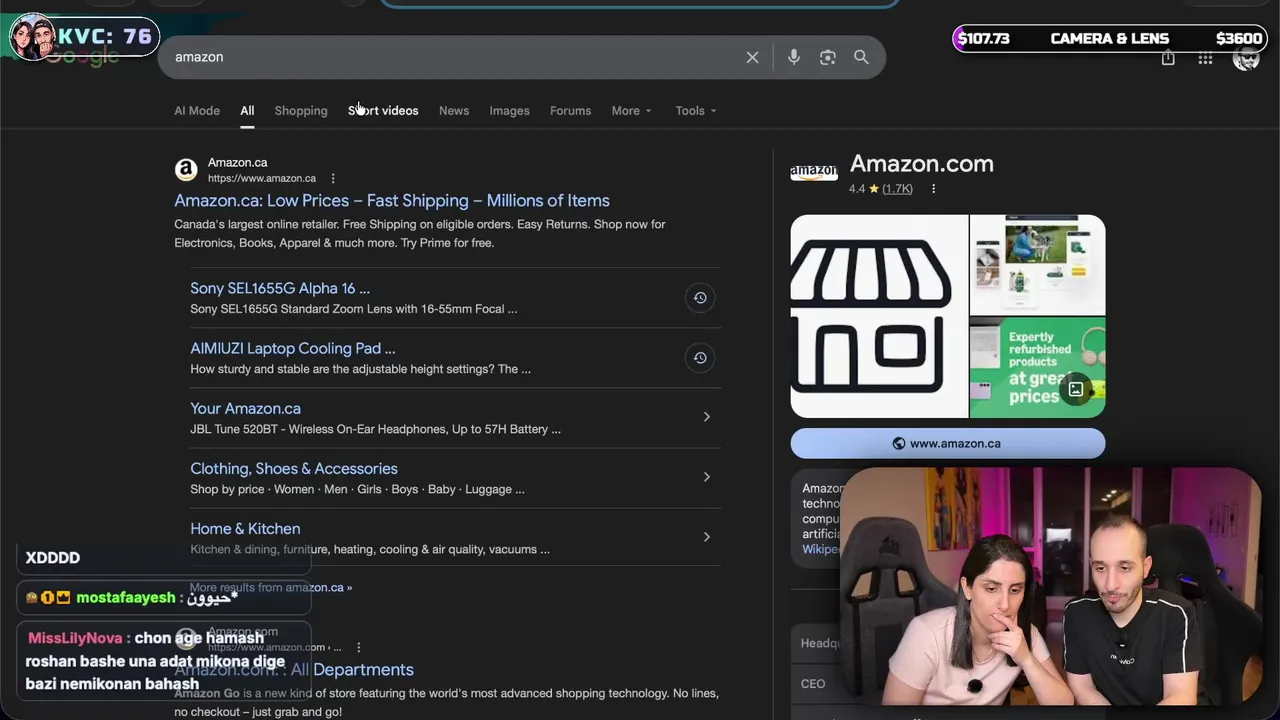Click the magnifying glass search button
1280x720 pixels.
[x=861, y=58]
